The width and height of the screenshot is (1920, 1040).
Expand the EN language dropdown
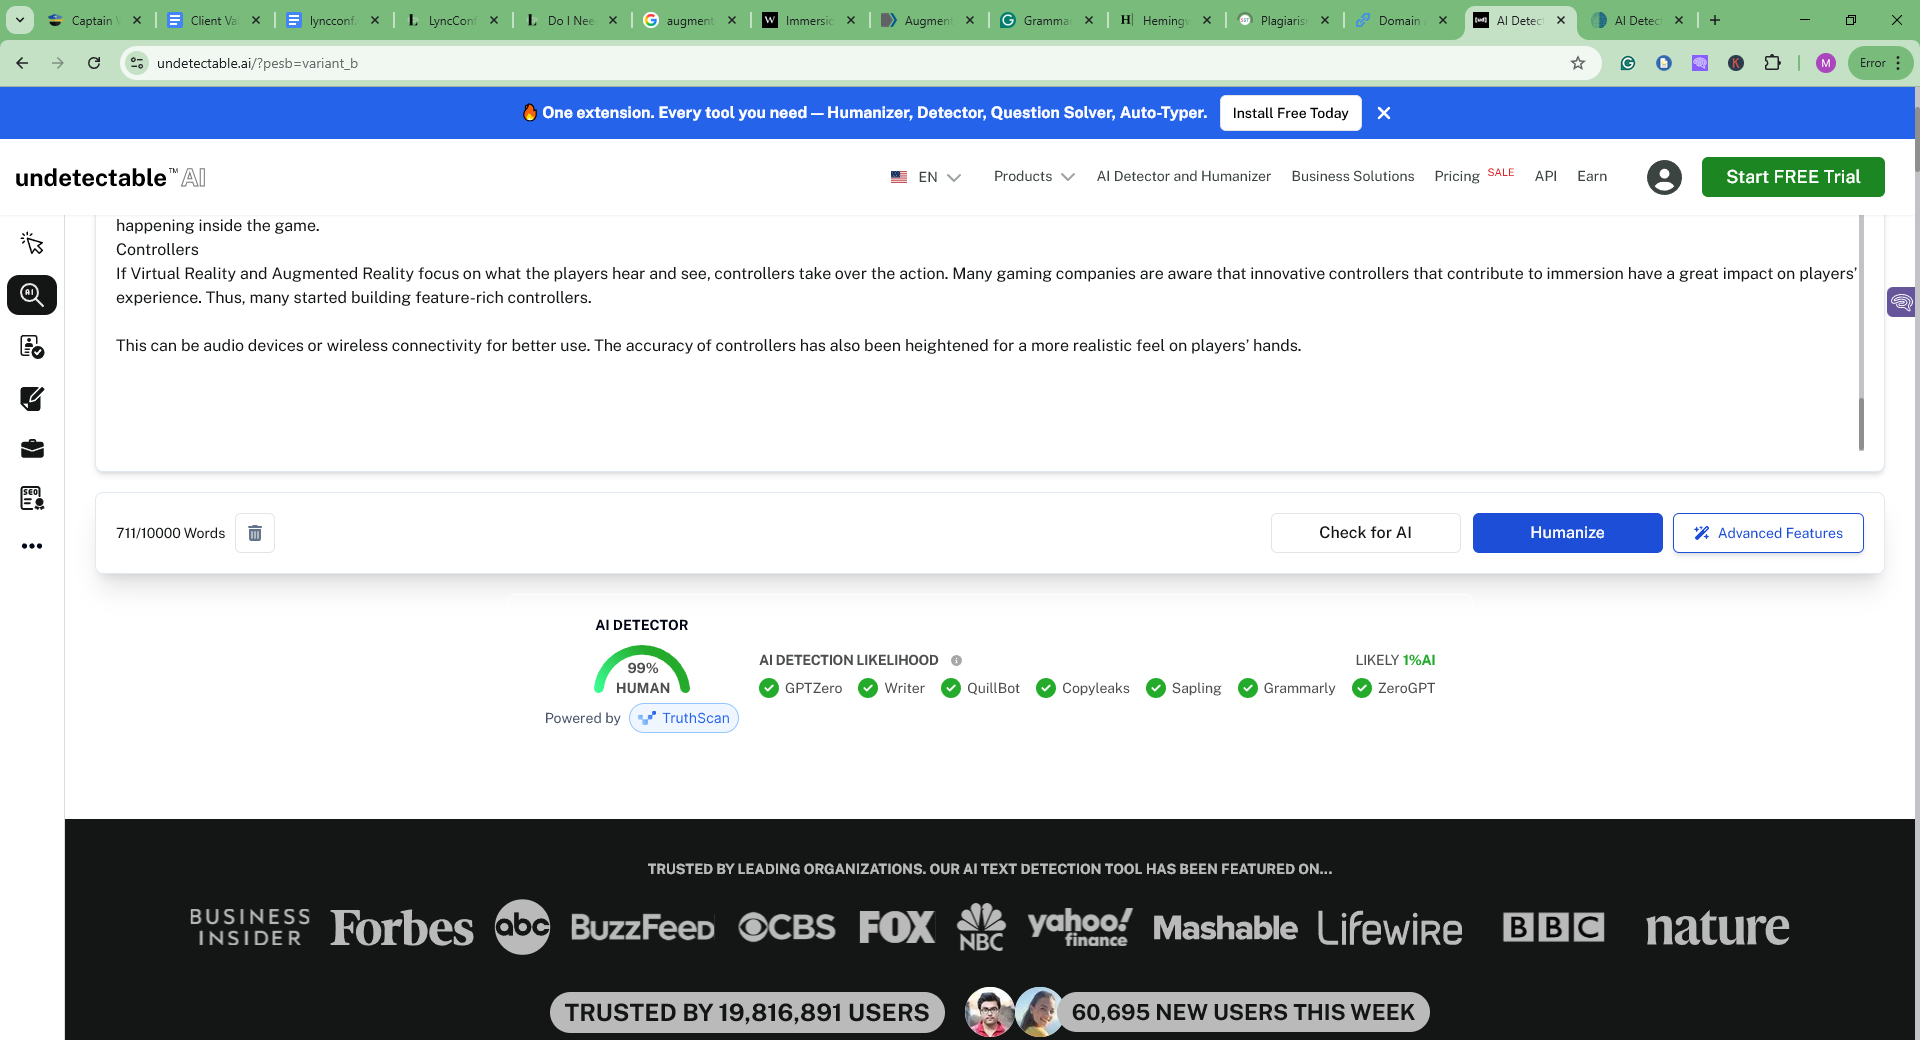[926, 177]
